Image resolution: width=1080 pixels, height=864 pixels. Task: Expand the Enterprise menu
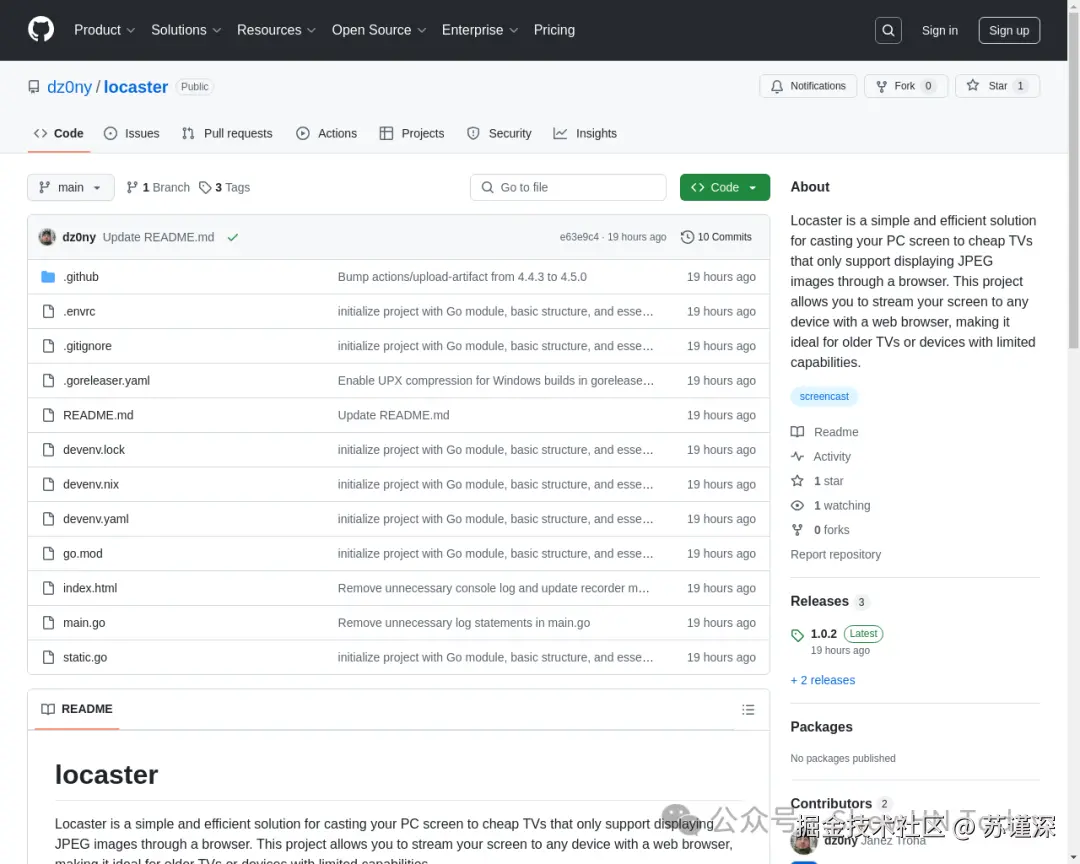pyautogui.click(x=479, y=30)
